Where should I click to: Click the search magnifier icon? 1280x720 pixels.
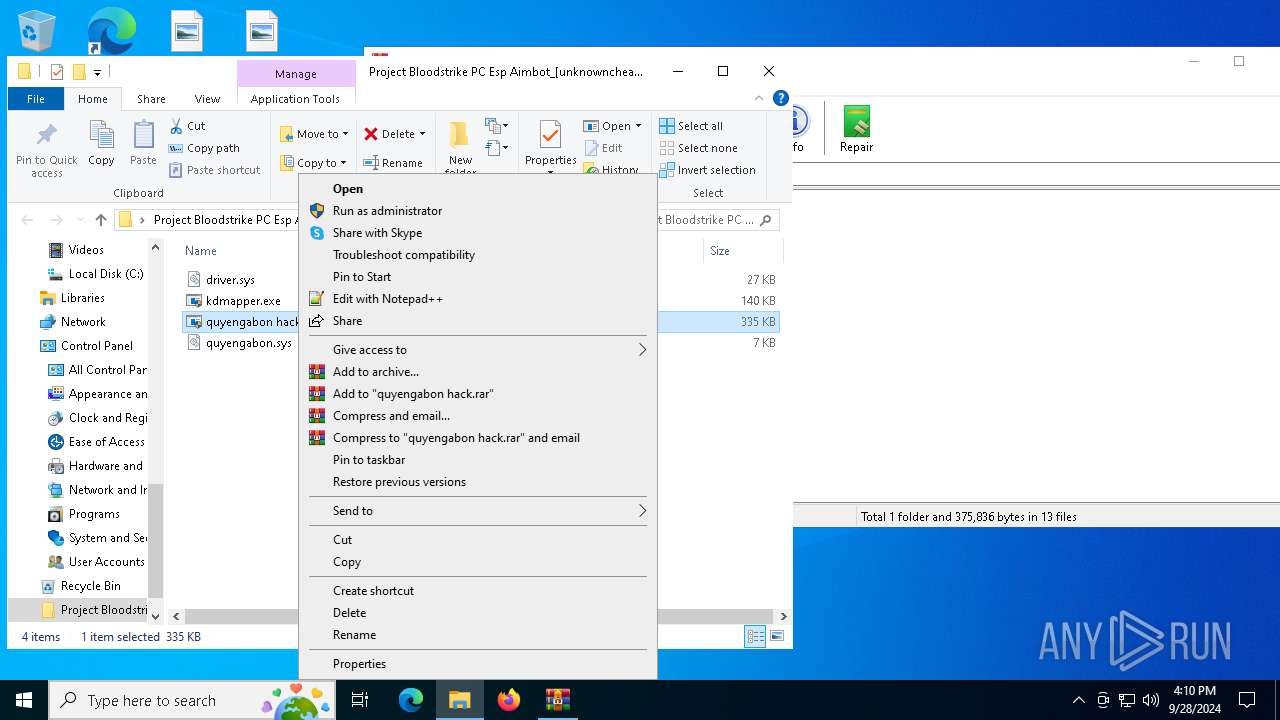[x=766, y=220]
